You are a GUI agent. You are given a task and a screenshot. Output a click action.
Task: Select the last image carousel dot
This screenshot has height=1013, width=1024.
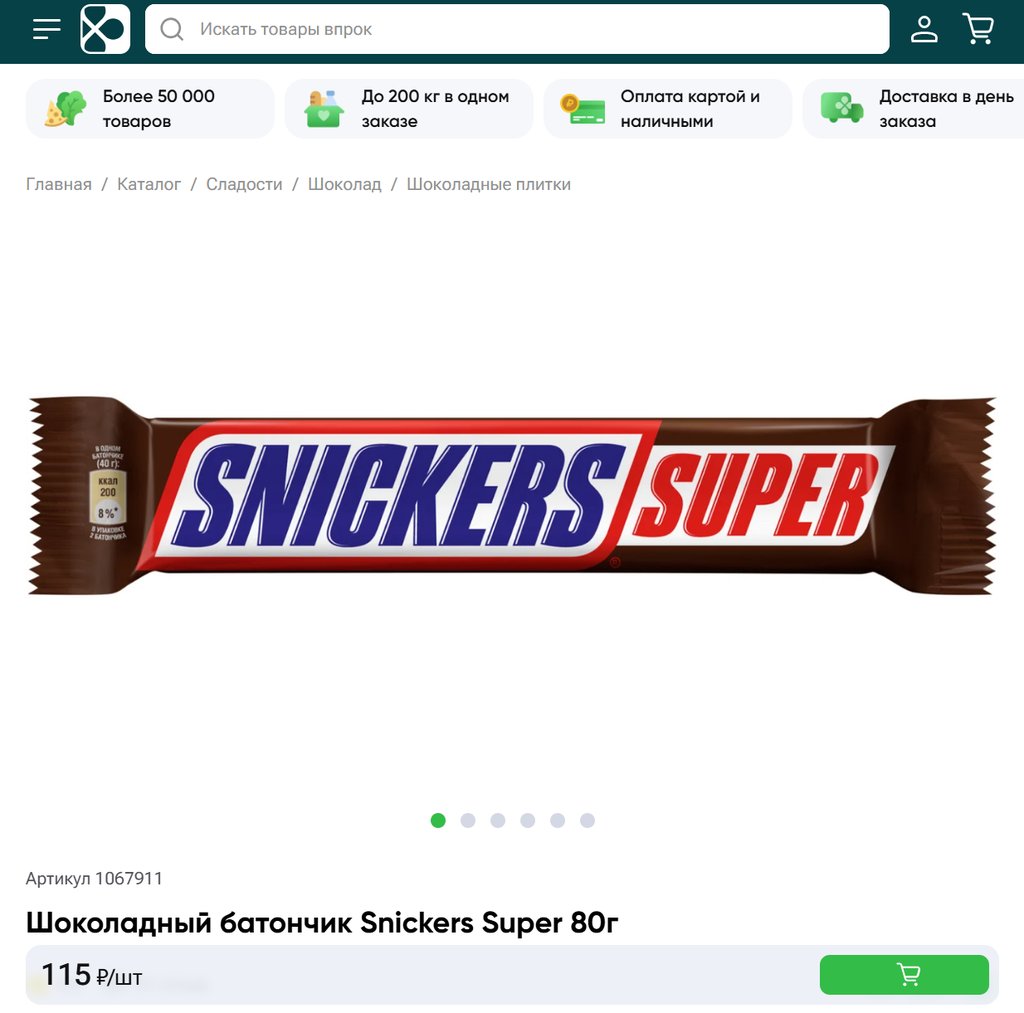pos(587,820)
